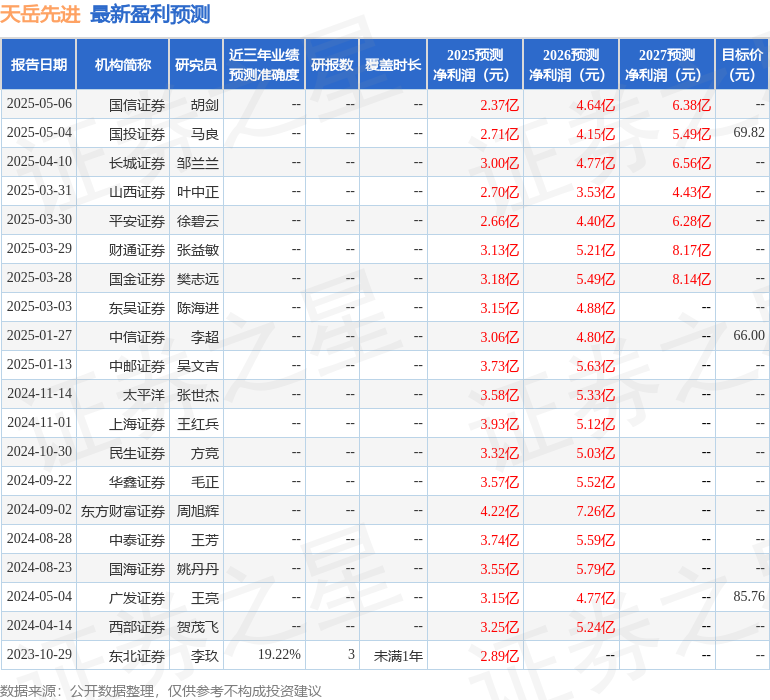Click coverage duration 未满1年

398,656
